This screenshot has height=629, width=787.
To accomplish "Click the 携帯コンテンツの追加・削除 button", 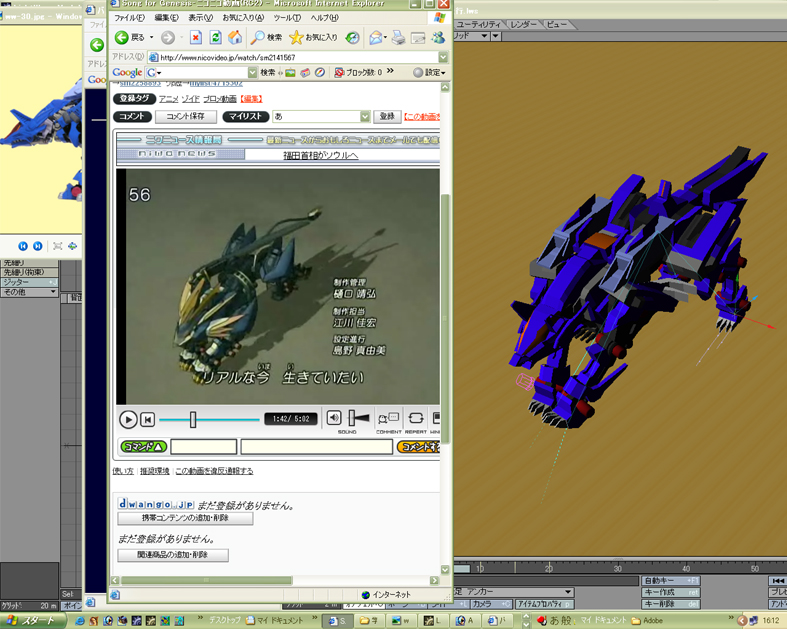I will coord(185,518).
